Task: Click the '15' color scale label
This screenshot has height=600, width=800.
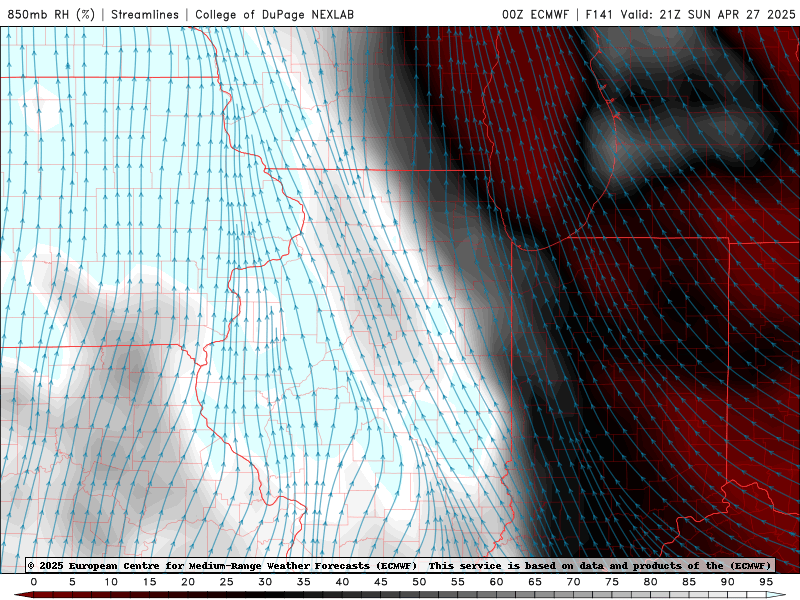Action: (149, 582)
